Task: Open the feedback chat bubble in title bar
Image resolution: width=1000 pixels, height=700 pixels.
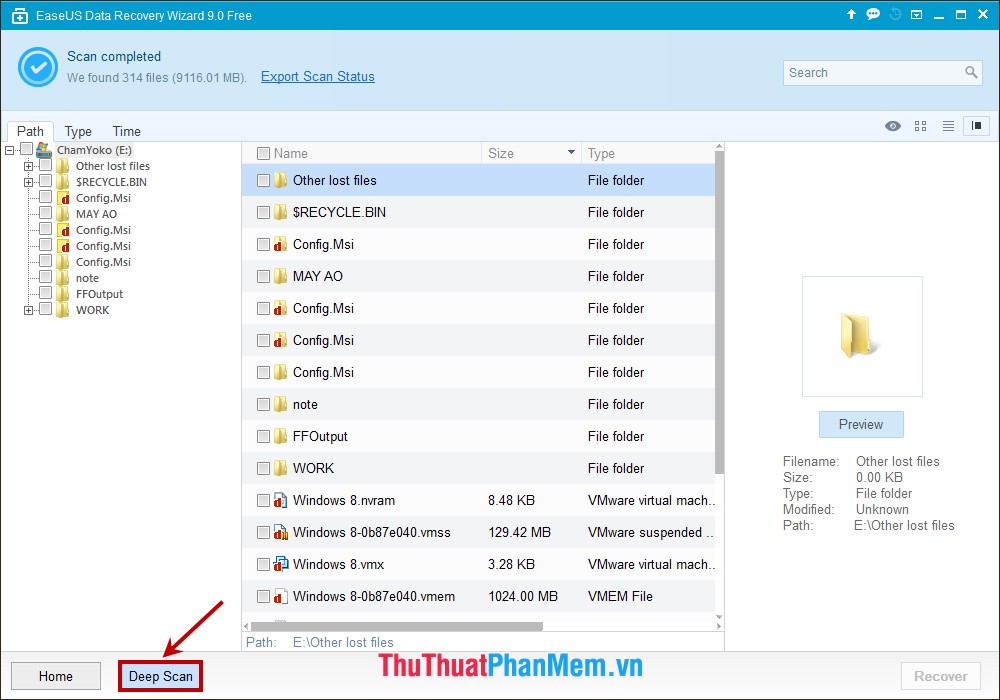Action: click(x=872, y=14)
